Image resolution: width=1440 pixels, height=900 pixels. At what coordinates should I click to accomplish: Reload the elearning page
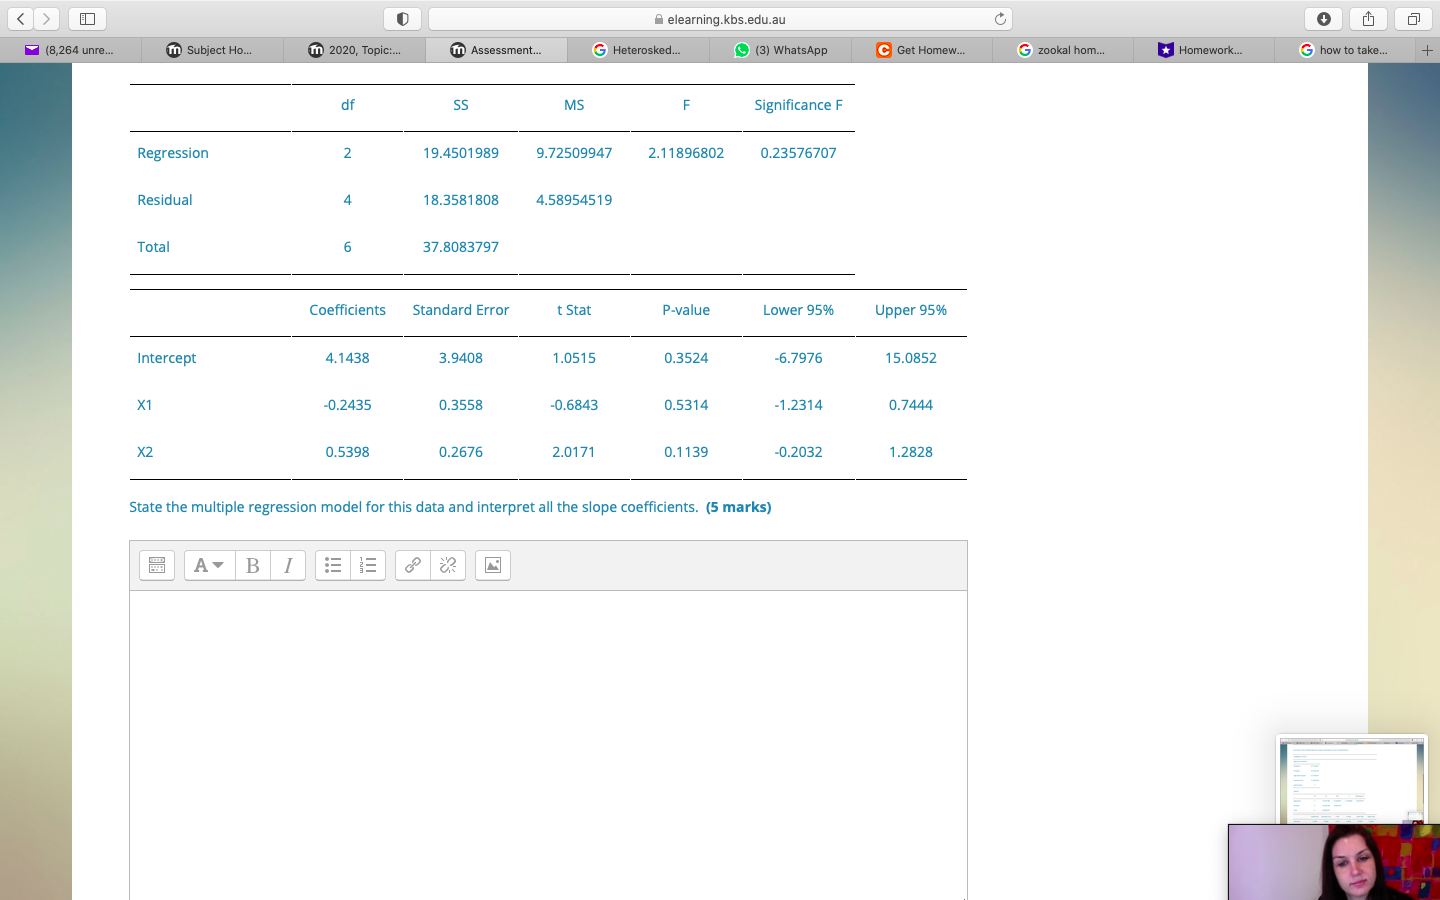point(1000,19)
